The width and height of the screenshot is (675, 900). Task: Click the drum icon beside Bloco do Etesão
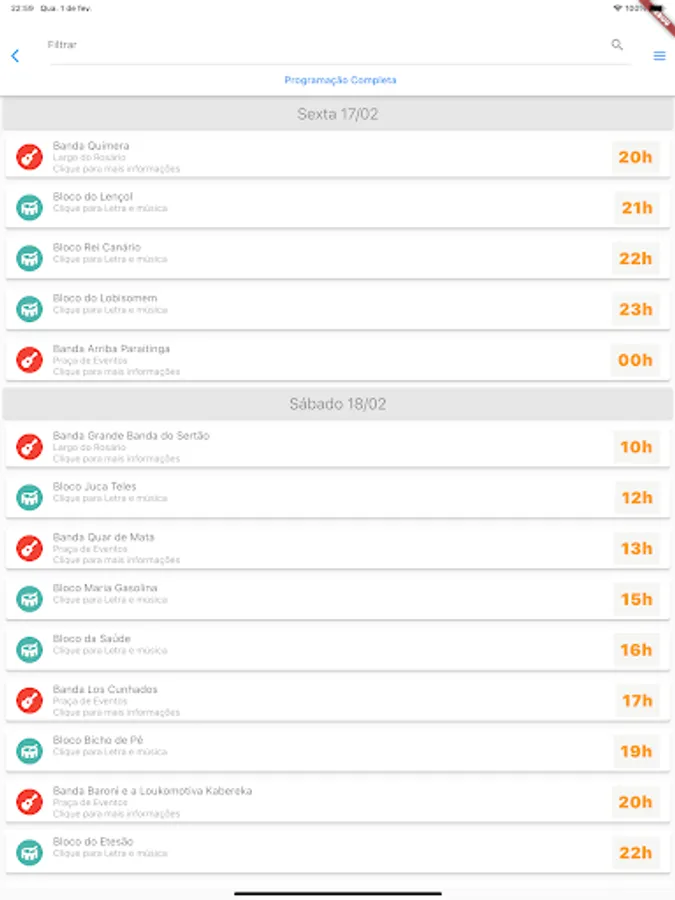(x=30, y=853)
